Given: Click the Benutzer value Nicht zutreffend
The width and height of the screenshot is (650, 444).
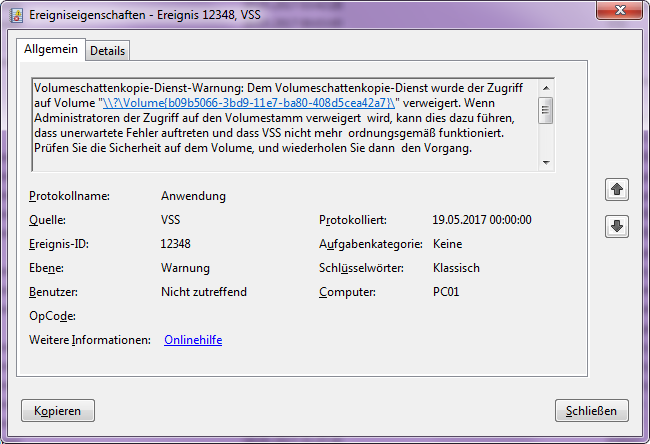Looking at the screenshot, I should [203, 292].
